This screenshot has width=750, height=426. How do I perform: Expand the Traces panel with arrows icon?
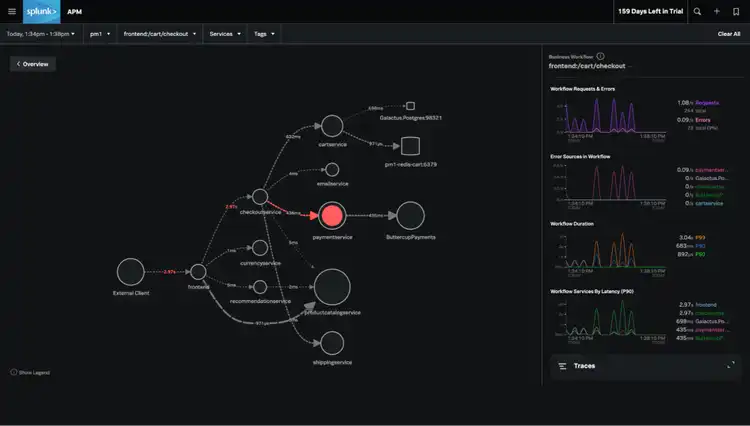731,366
